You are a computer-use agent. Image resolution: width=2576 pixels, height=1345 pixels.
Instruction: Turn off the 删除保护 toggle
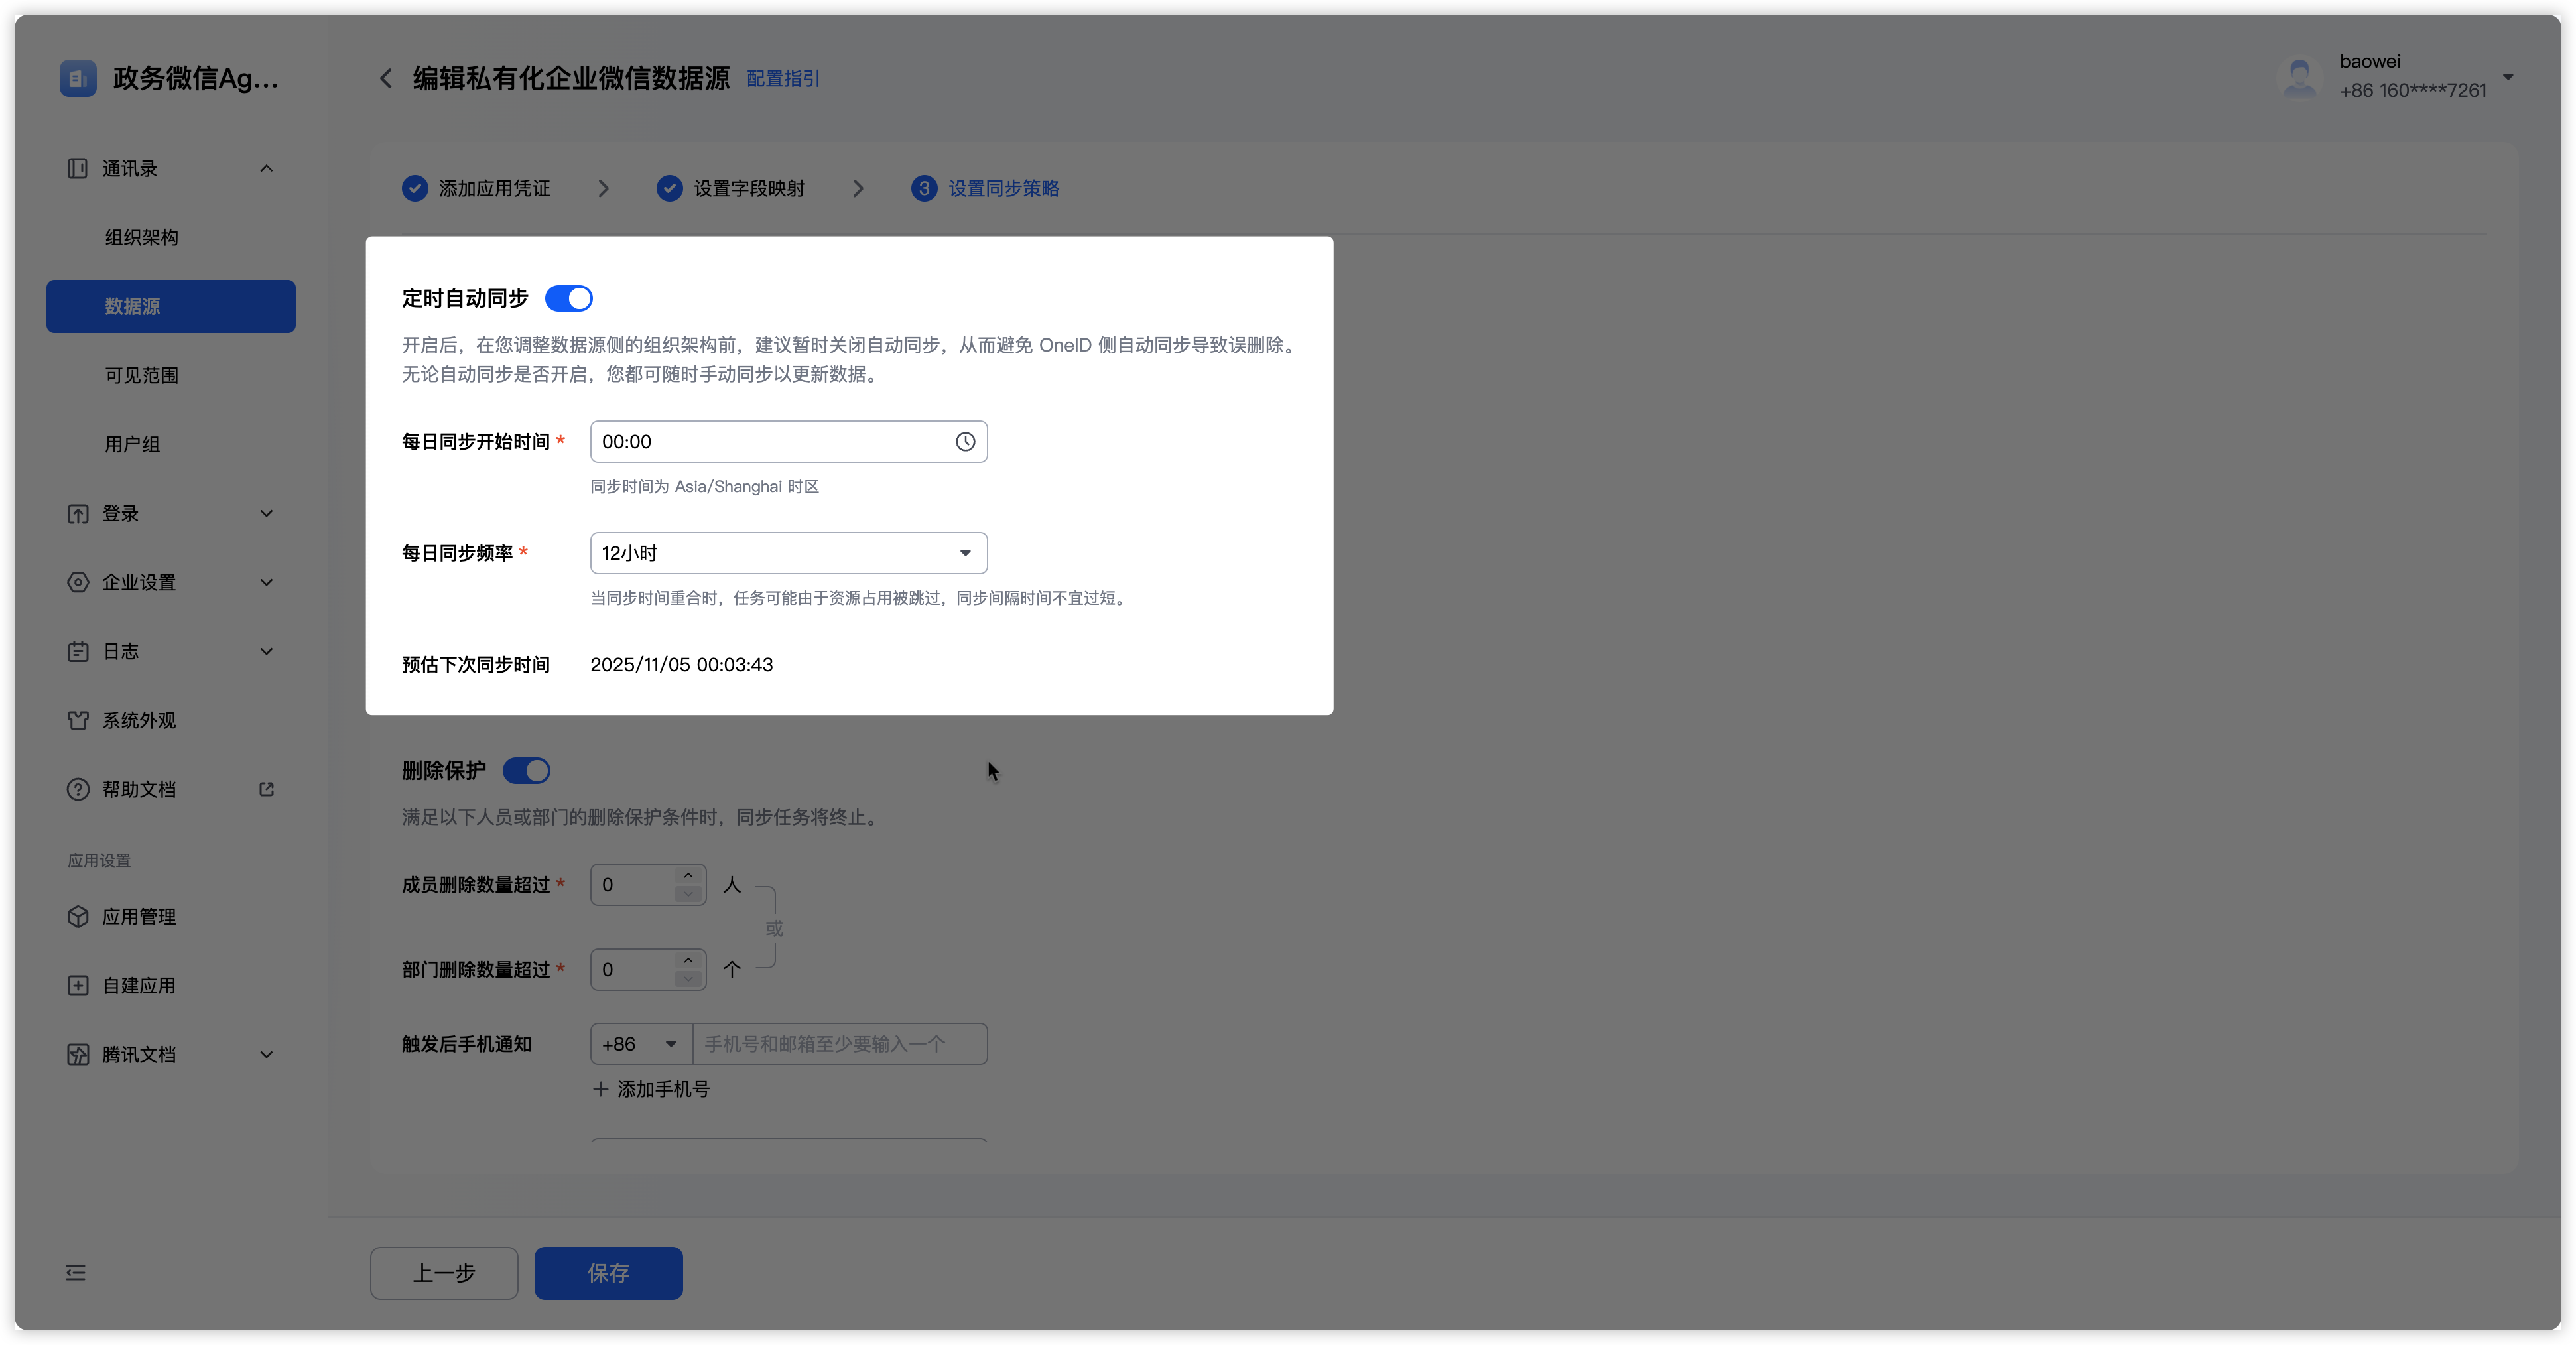click(x=526, y=771)
